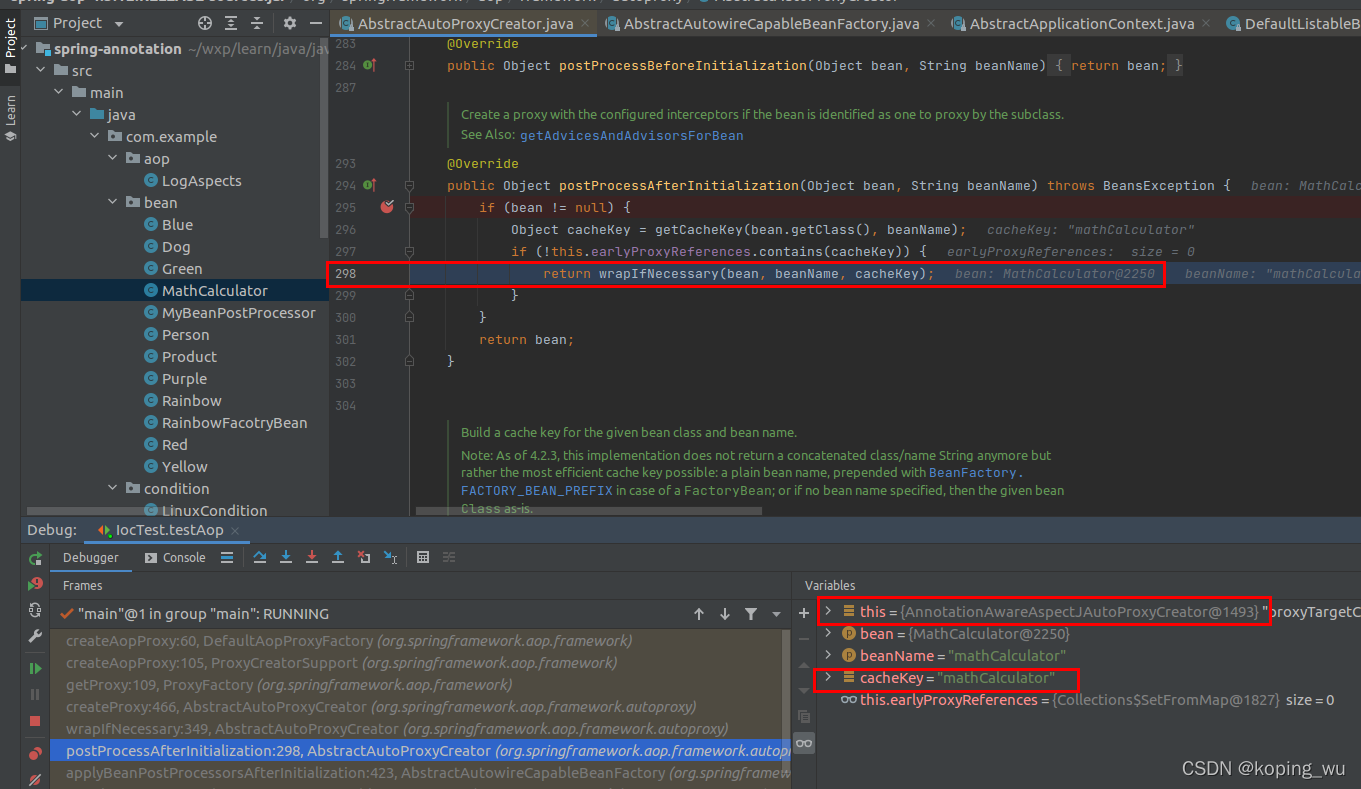Expand the bean variable node
Viewport: 1361px width, 789px height.
click(x=828, y=633)
